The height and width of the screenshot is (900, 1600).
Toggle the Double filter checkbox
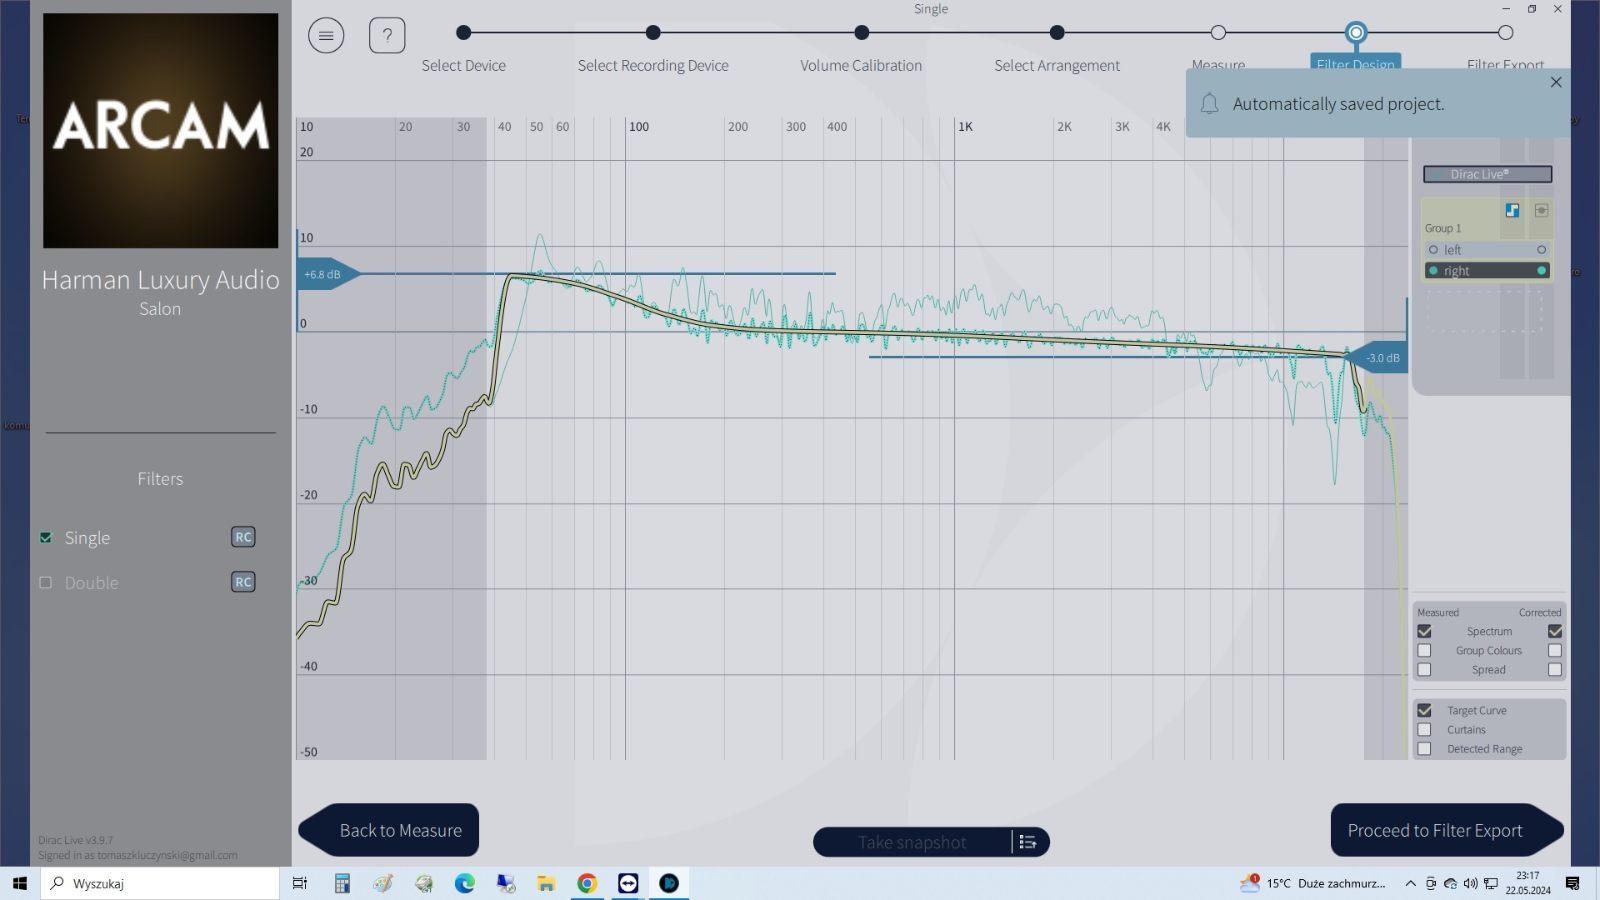click(46, 583)
